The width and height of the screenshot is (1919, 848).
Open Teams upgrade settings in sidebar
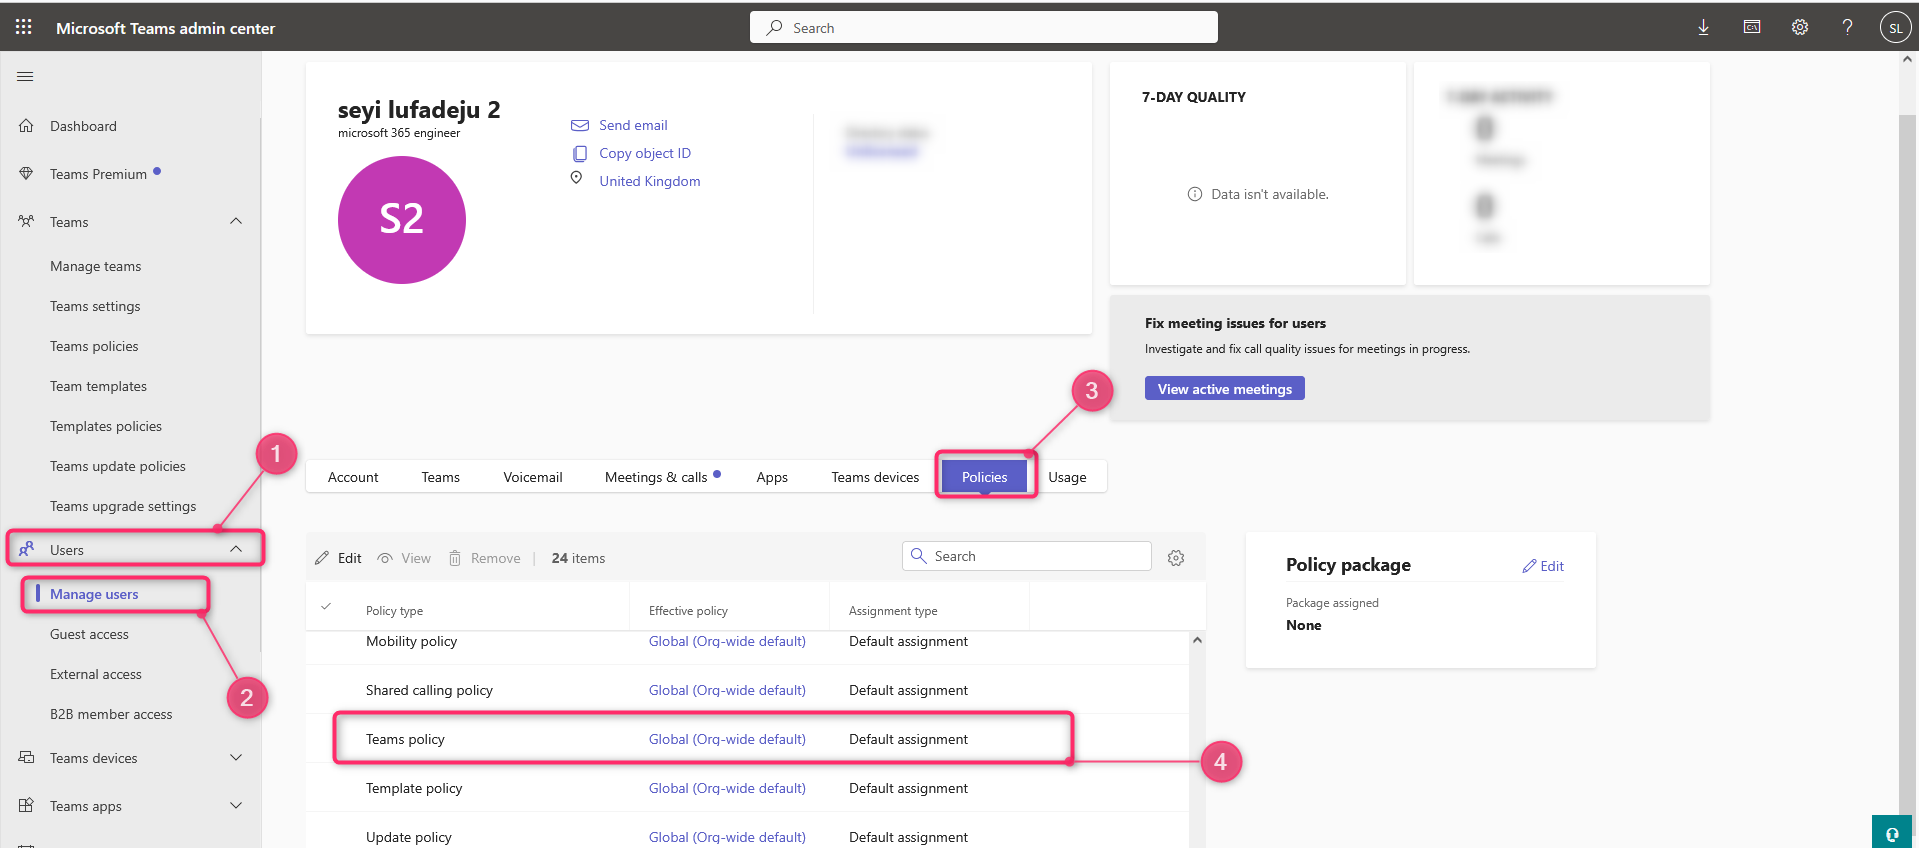click(123, 506)
